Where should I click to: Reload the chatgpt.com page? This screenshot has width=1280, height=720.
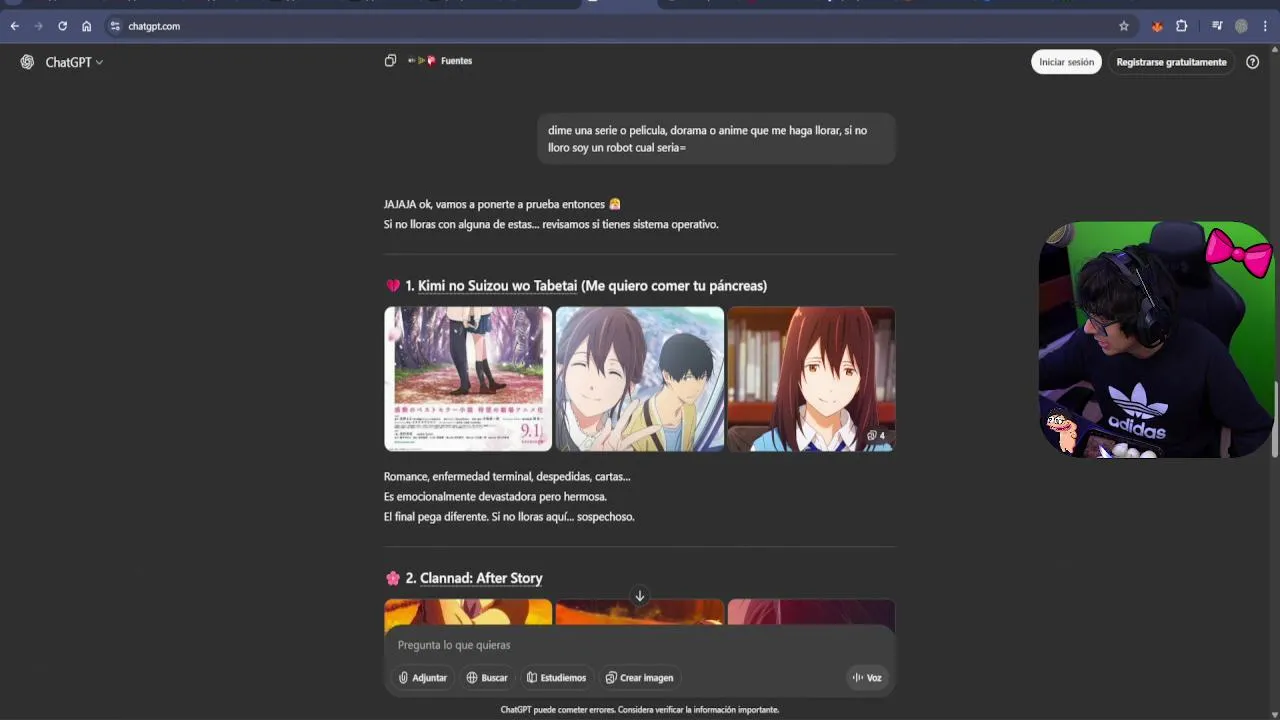(x=62, y=26)
